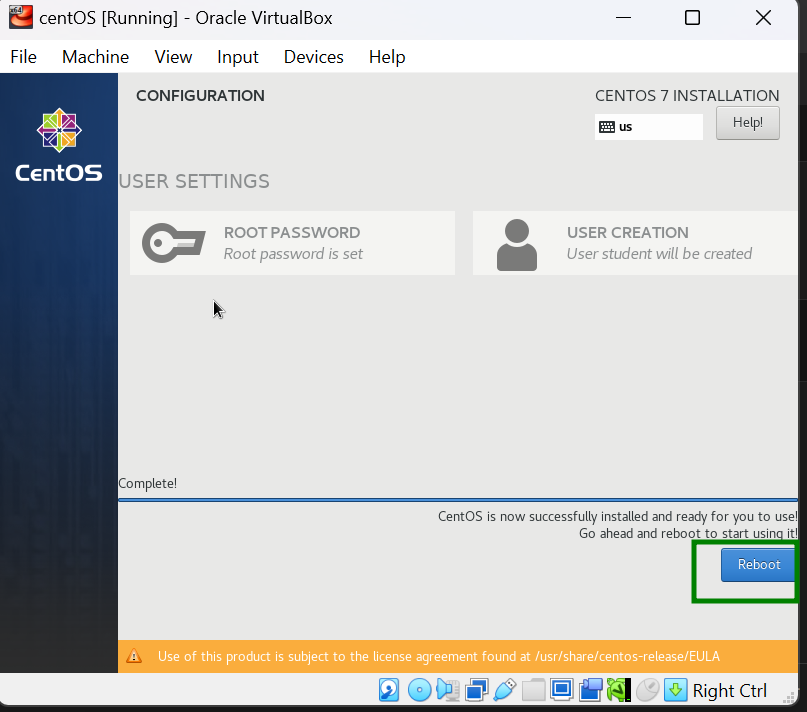Click the optical disc drive status icon

pyautogui.click(x=419, y=690)
